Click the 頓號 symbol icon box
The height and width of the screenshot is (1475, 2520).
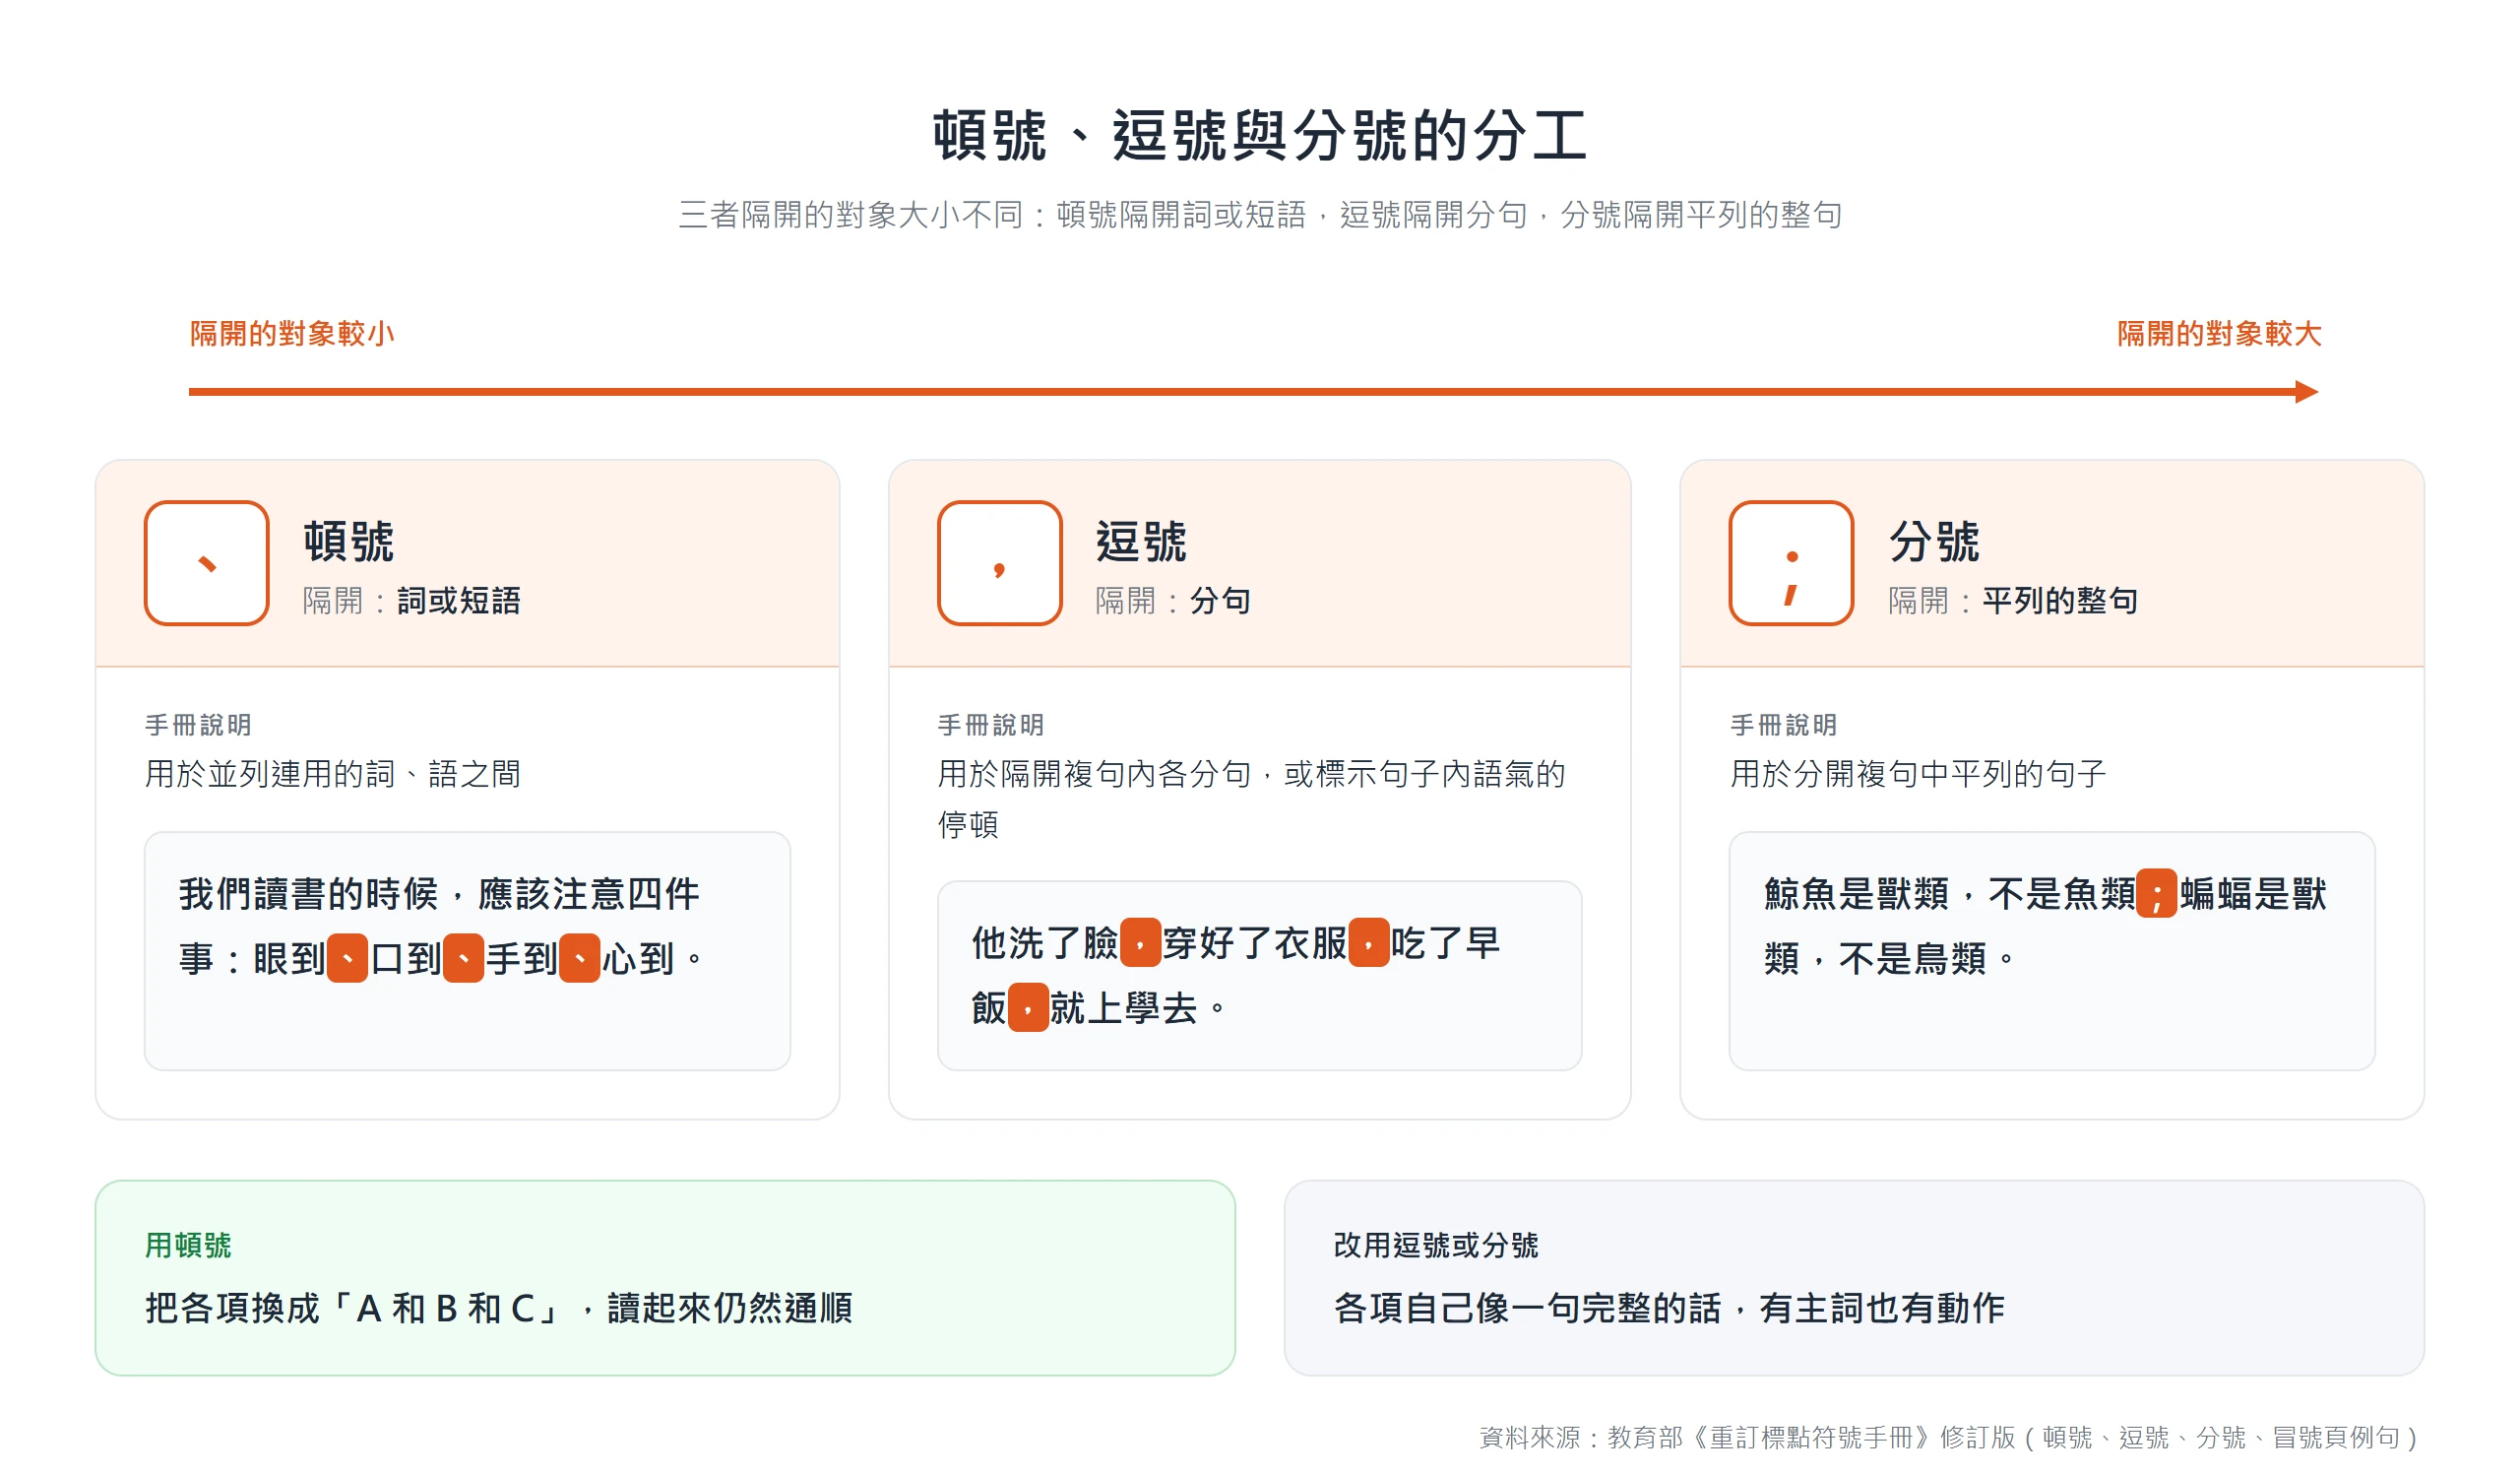pyautogui.click(x=207, y=563)
